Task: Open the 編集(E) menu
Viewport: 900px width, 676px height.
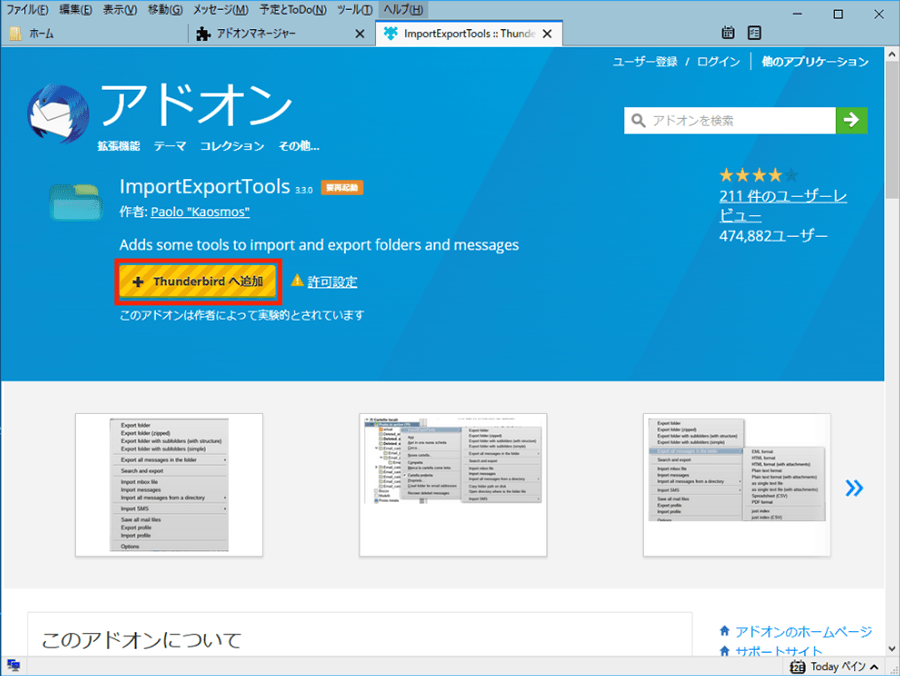Action: pos(76,10)
